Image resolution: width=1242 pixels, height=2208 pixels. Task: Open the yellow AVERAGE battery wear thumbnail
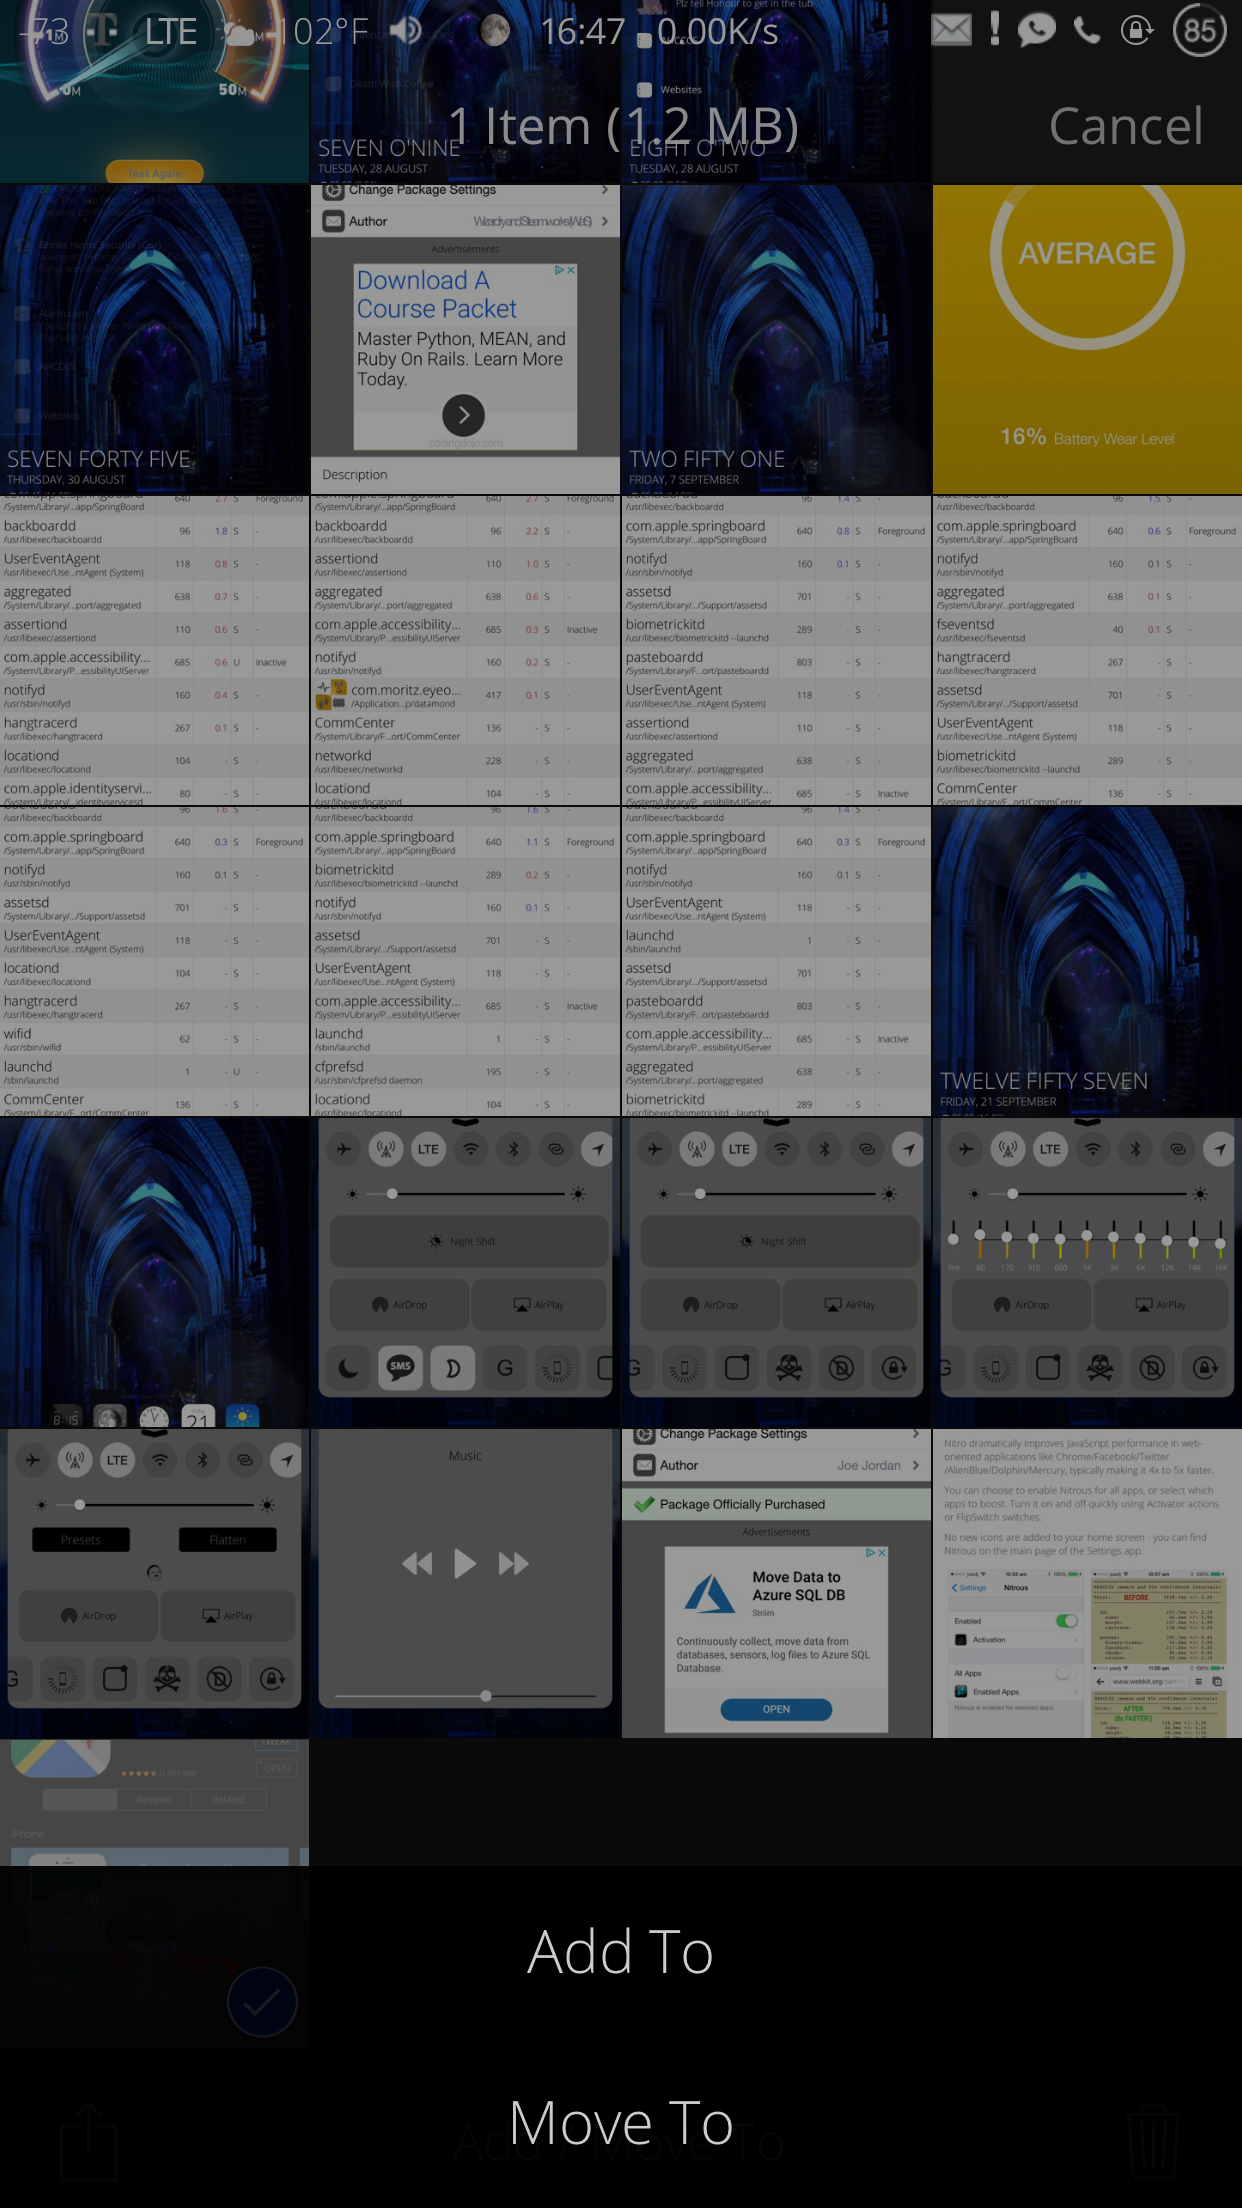[x=1087, y=340]
